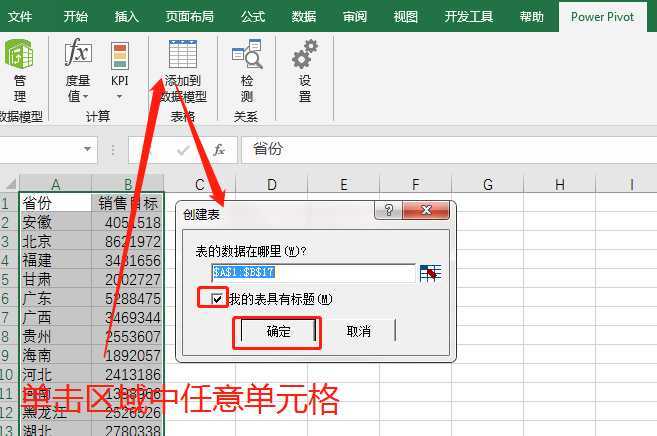The image size is (657, 436).
Task: Switch to the 审阅 tab
Action: 354,16
